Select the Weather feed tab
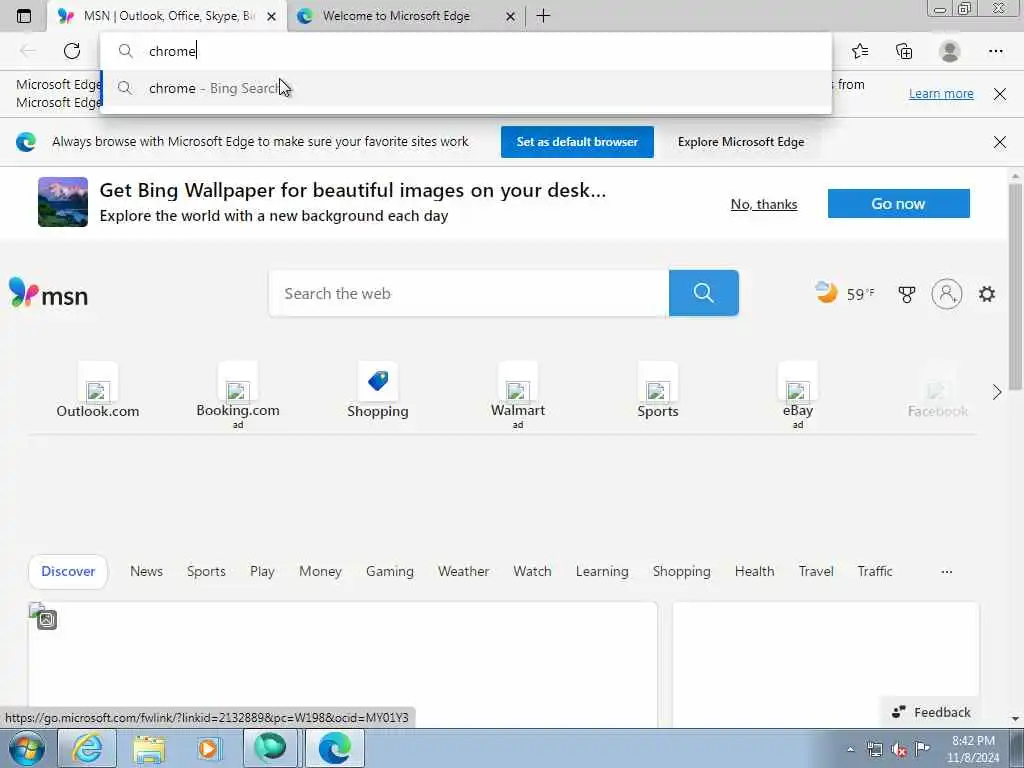Image resolution: width=1024 pixels, height=768 pixels. [x=464, y=571]
